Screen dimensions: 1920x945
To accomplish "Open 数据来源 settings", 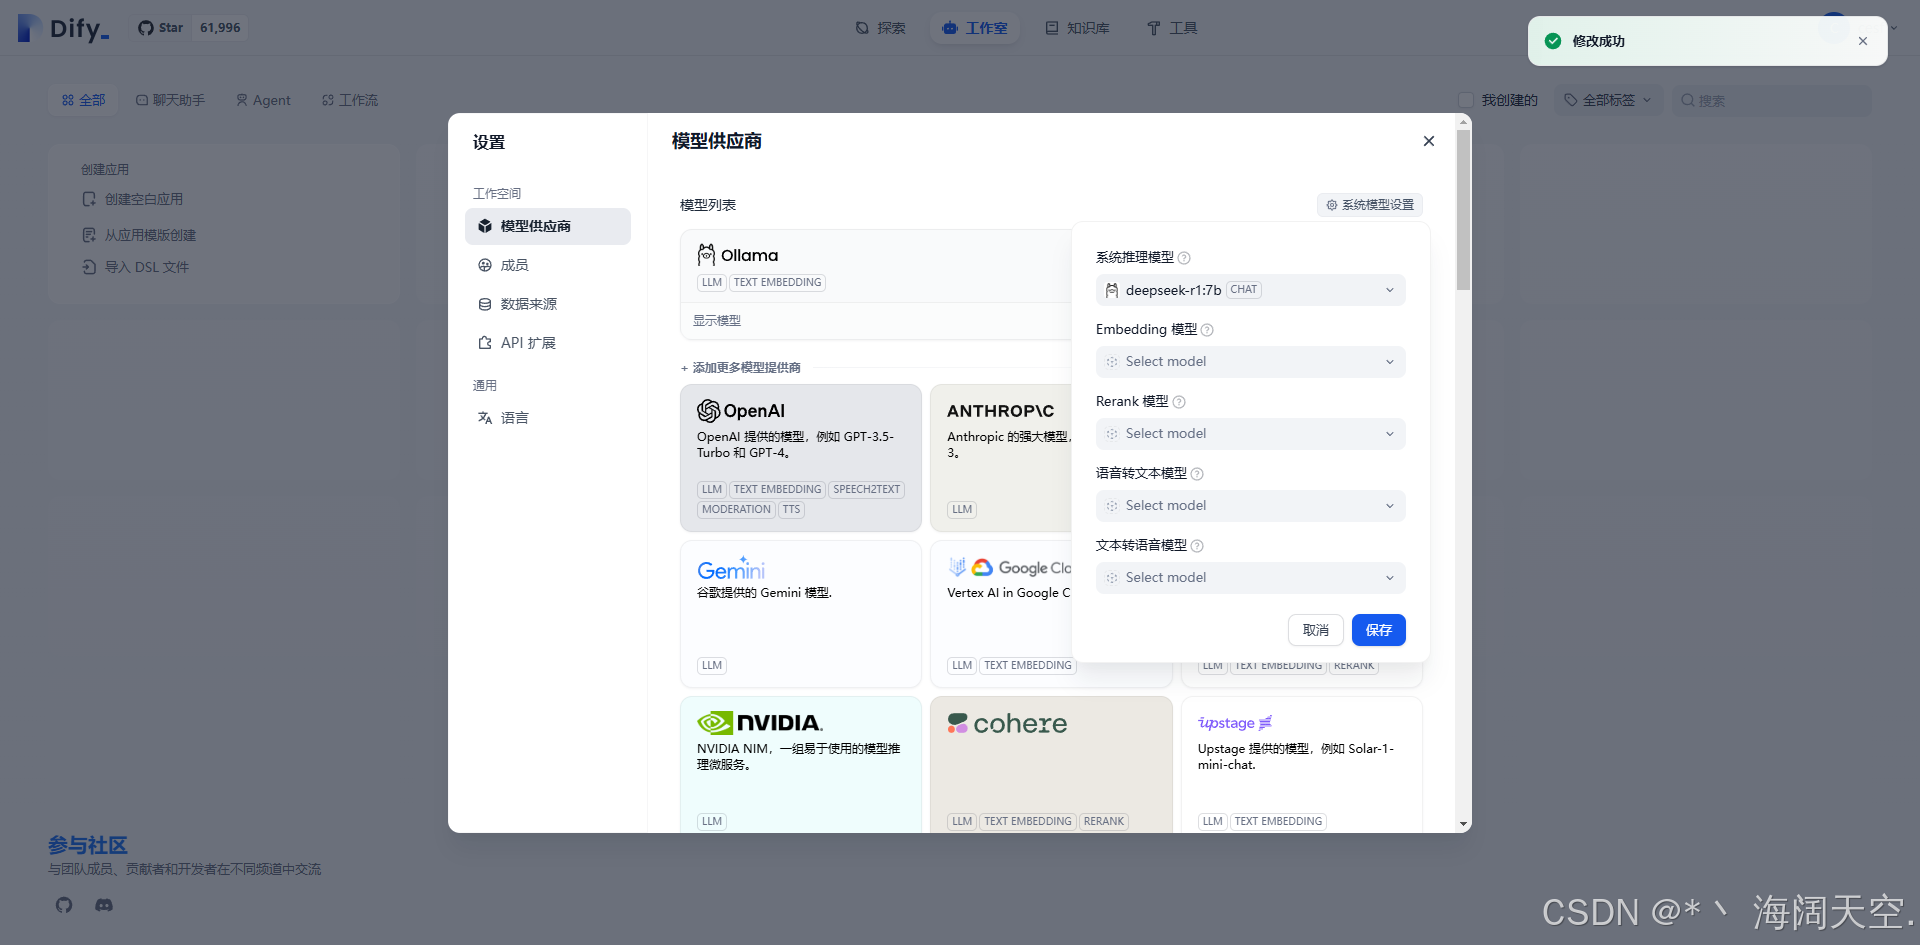I will [548, 304].
